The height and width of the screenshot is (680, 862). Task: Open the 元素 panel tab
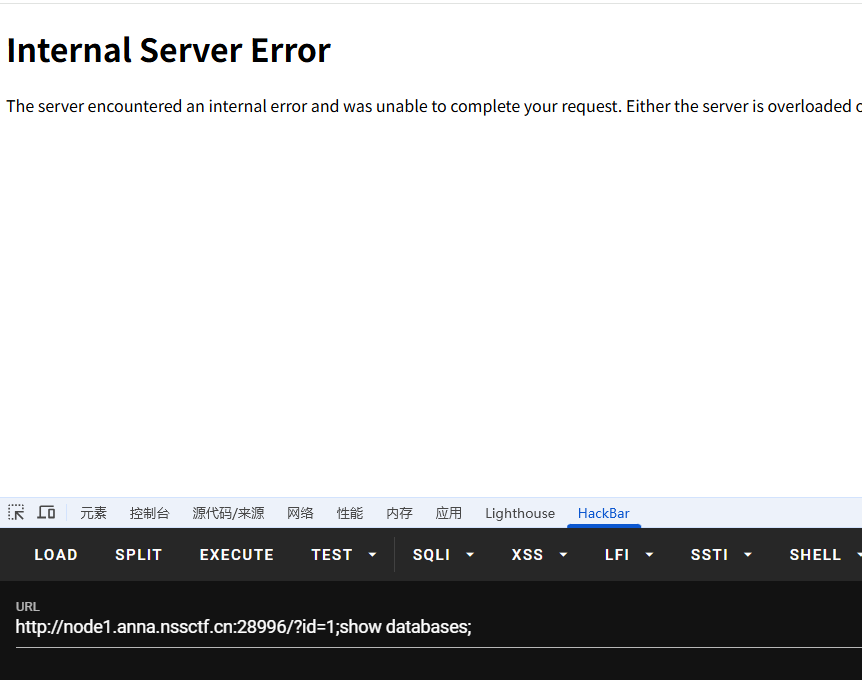[x=93, y=513]
